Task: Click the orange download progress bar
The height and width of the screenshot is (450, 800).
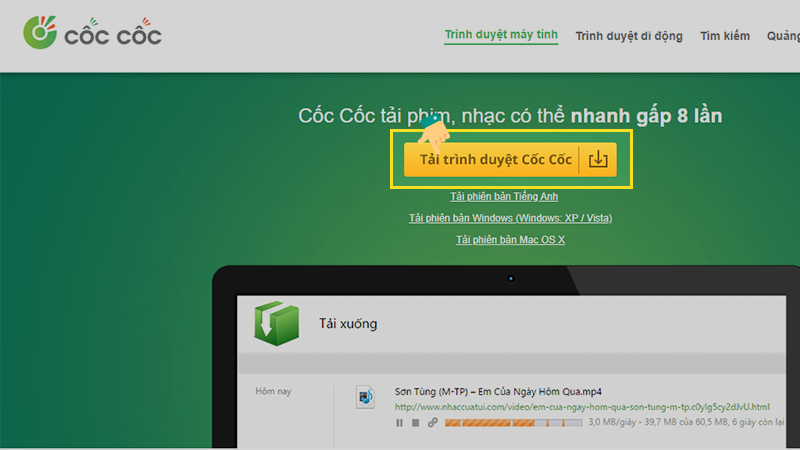Action: [x=513, y=422]
